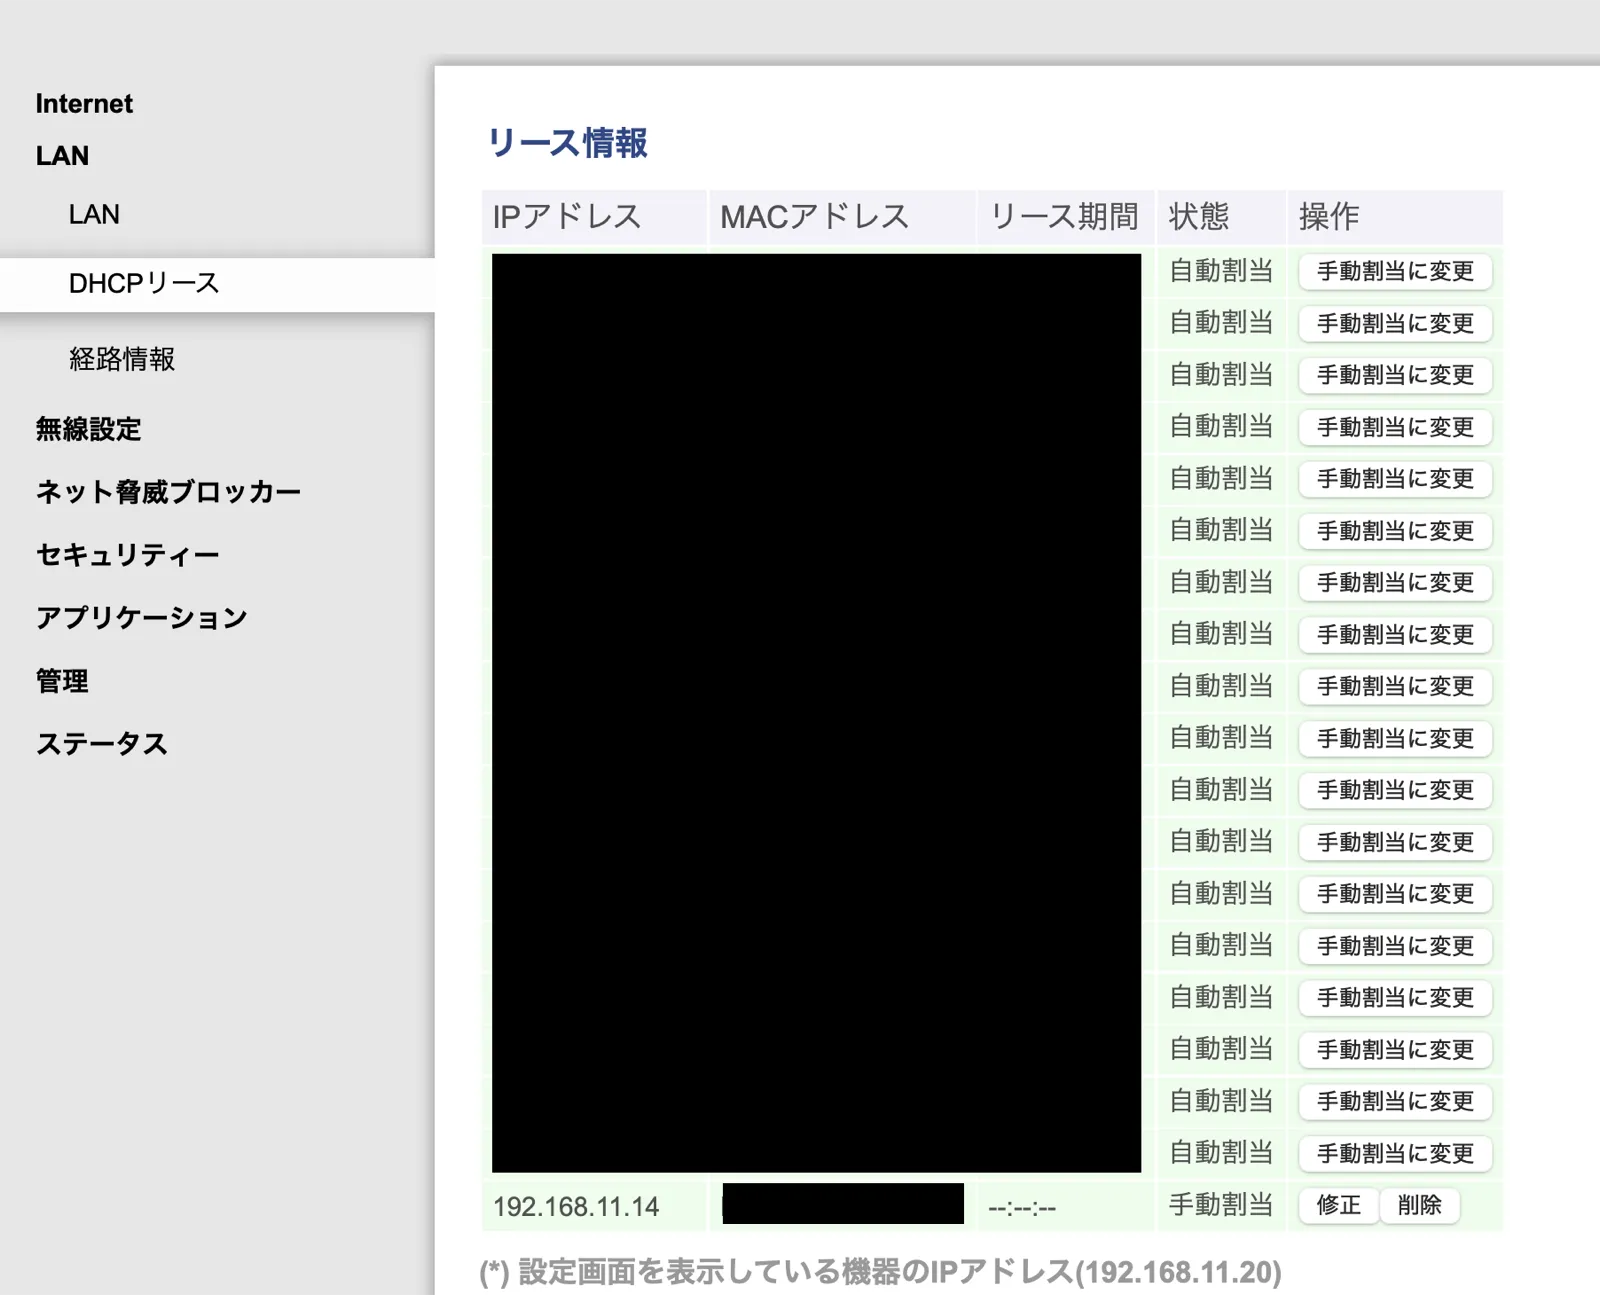
Task: Select the LAN section in the sidebar
Action: click(x=62, y=155)
